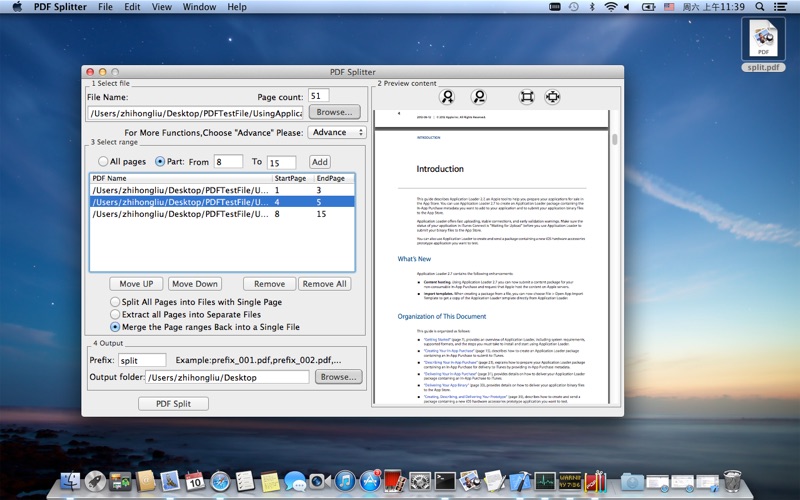Screen dimensions: 800x500
Task: Click Browse next to Output folder
Action: (x=338, y=377)
